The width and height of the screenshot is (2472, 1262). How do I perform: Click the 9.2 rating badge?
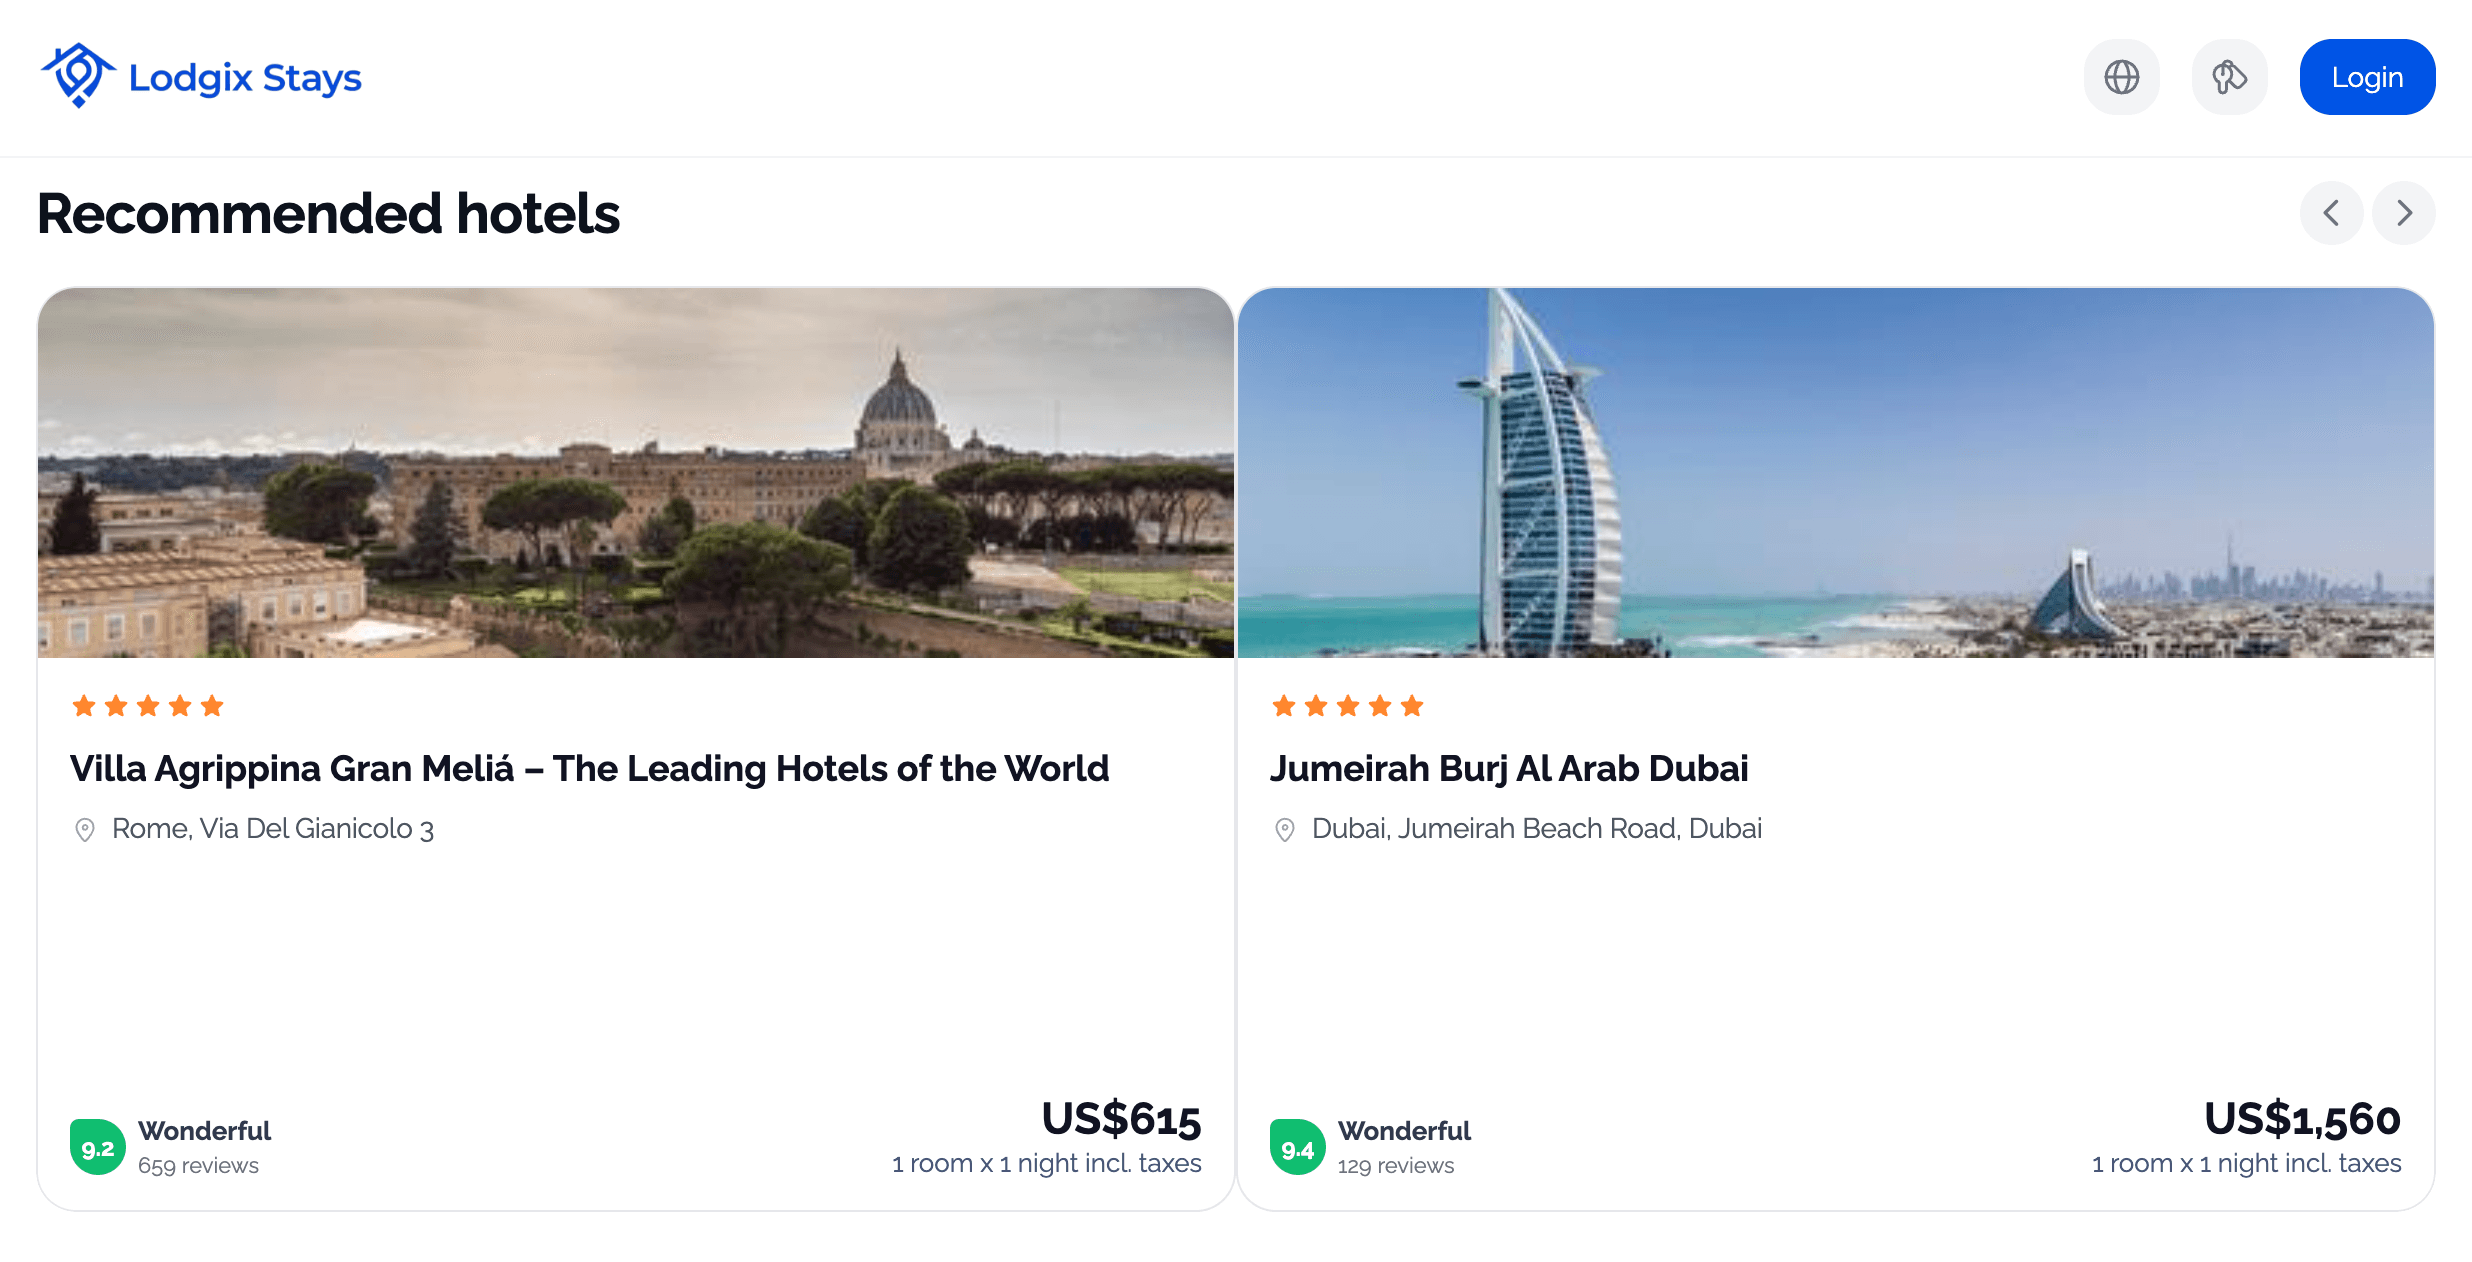(x=98, y=1148)
